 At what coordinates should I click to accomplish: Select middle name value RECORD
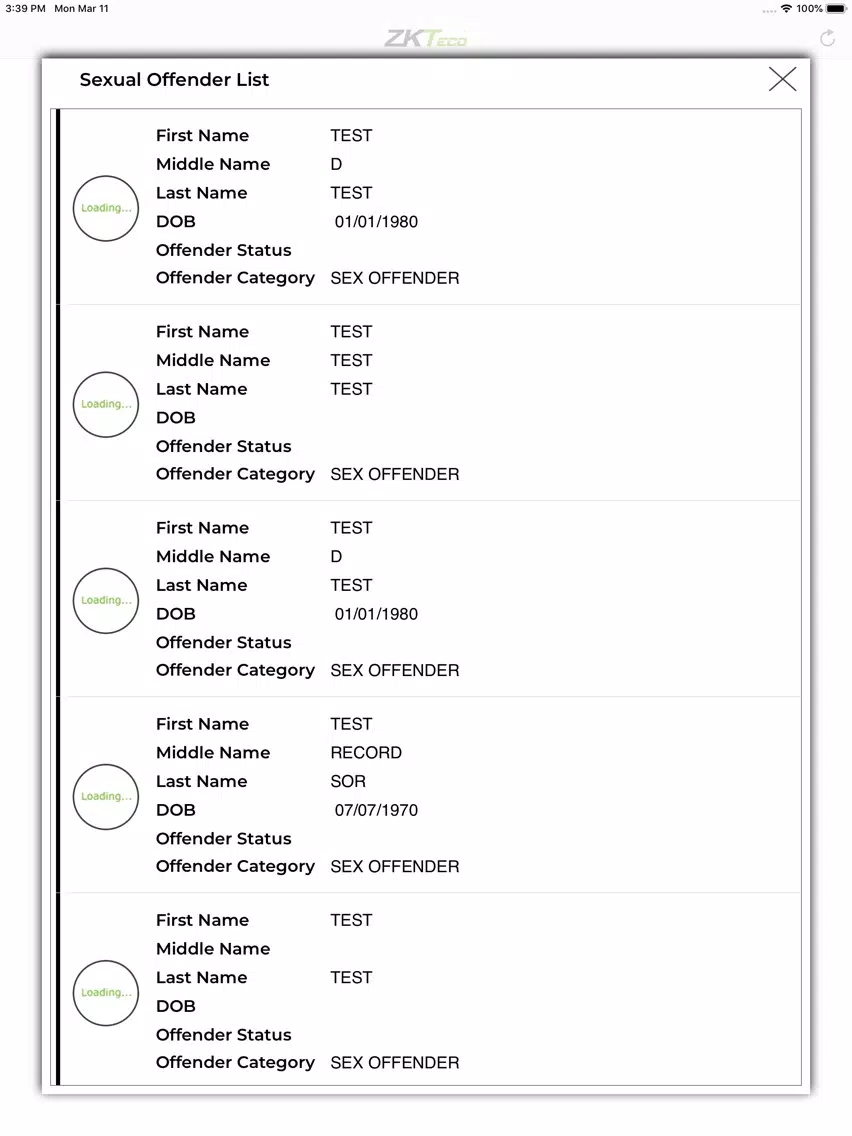366,753
